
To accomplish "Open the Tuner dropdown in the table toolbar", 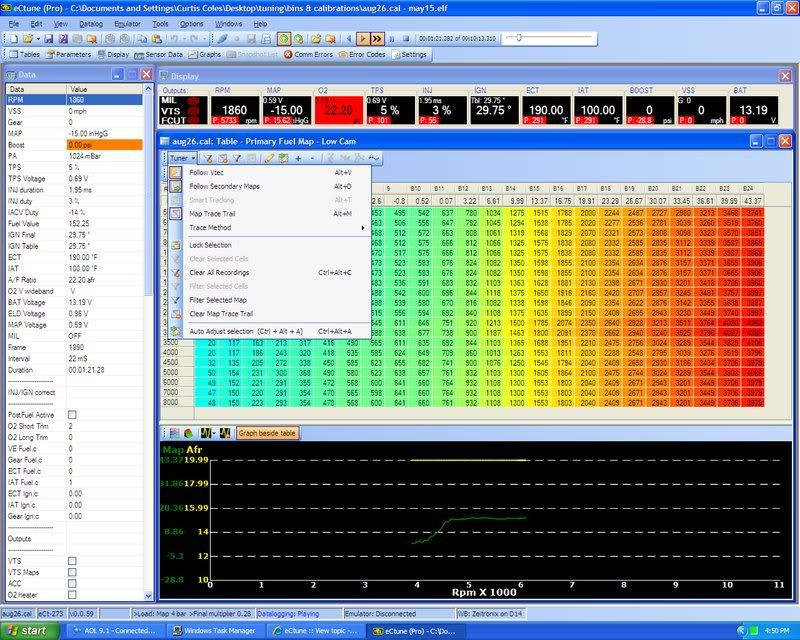I will coord(182,158).
